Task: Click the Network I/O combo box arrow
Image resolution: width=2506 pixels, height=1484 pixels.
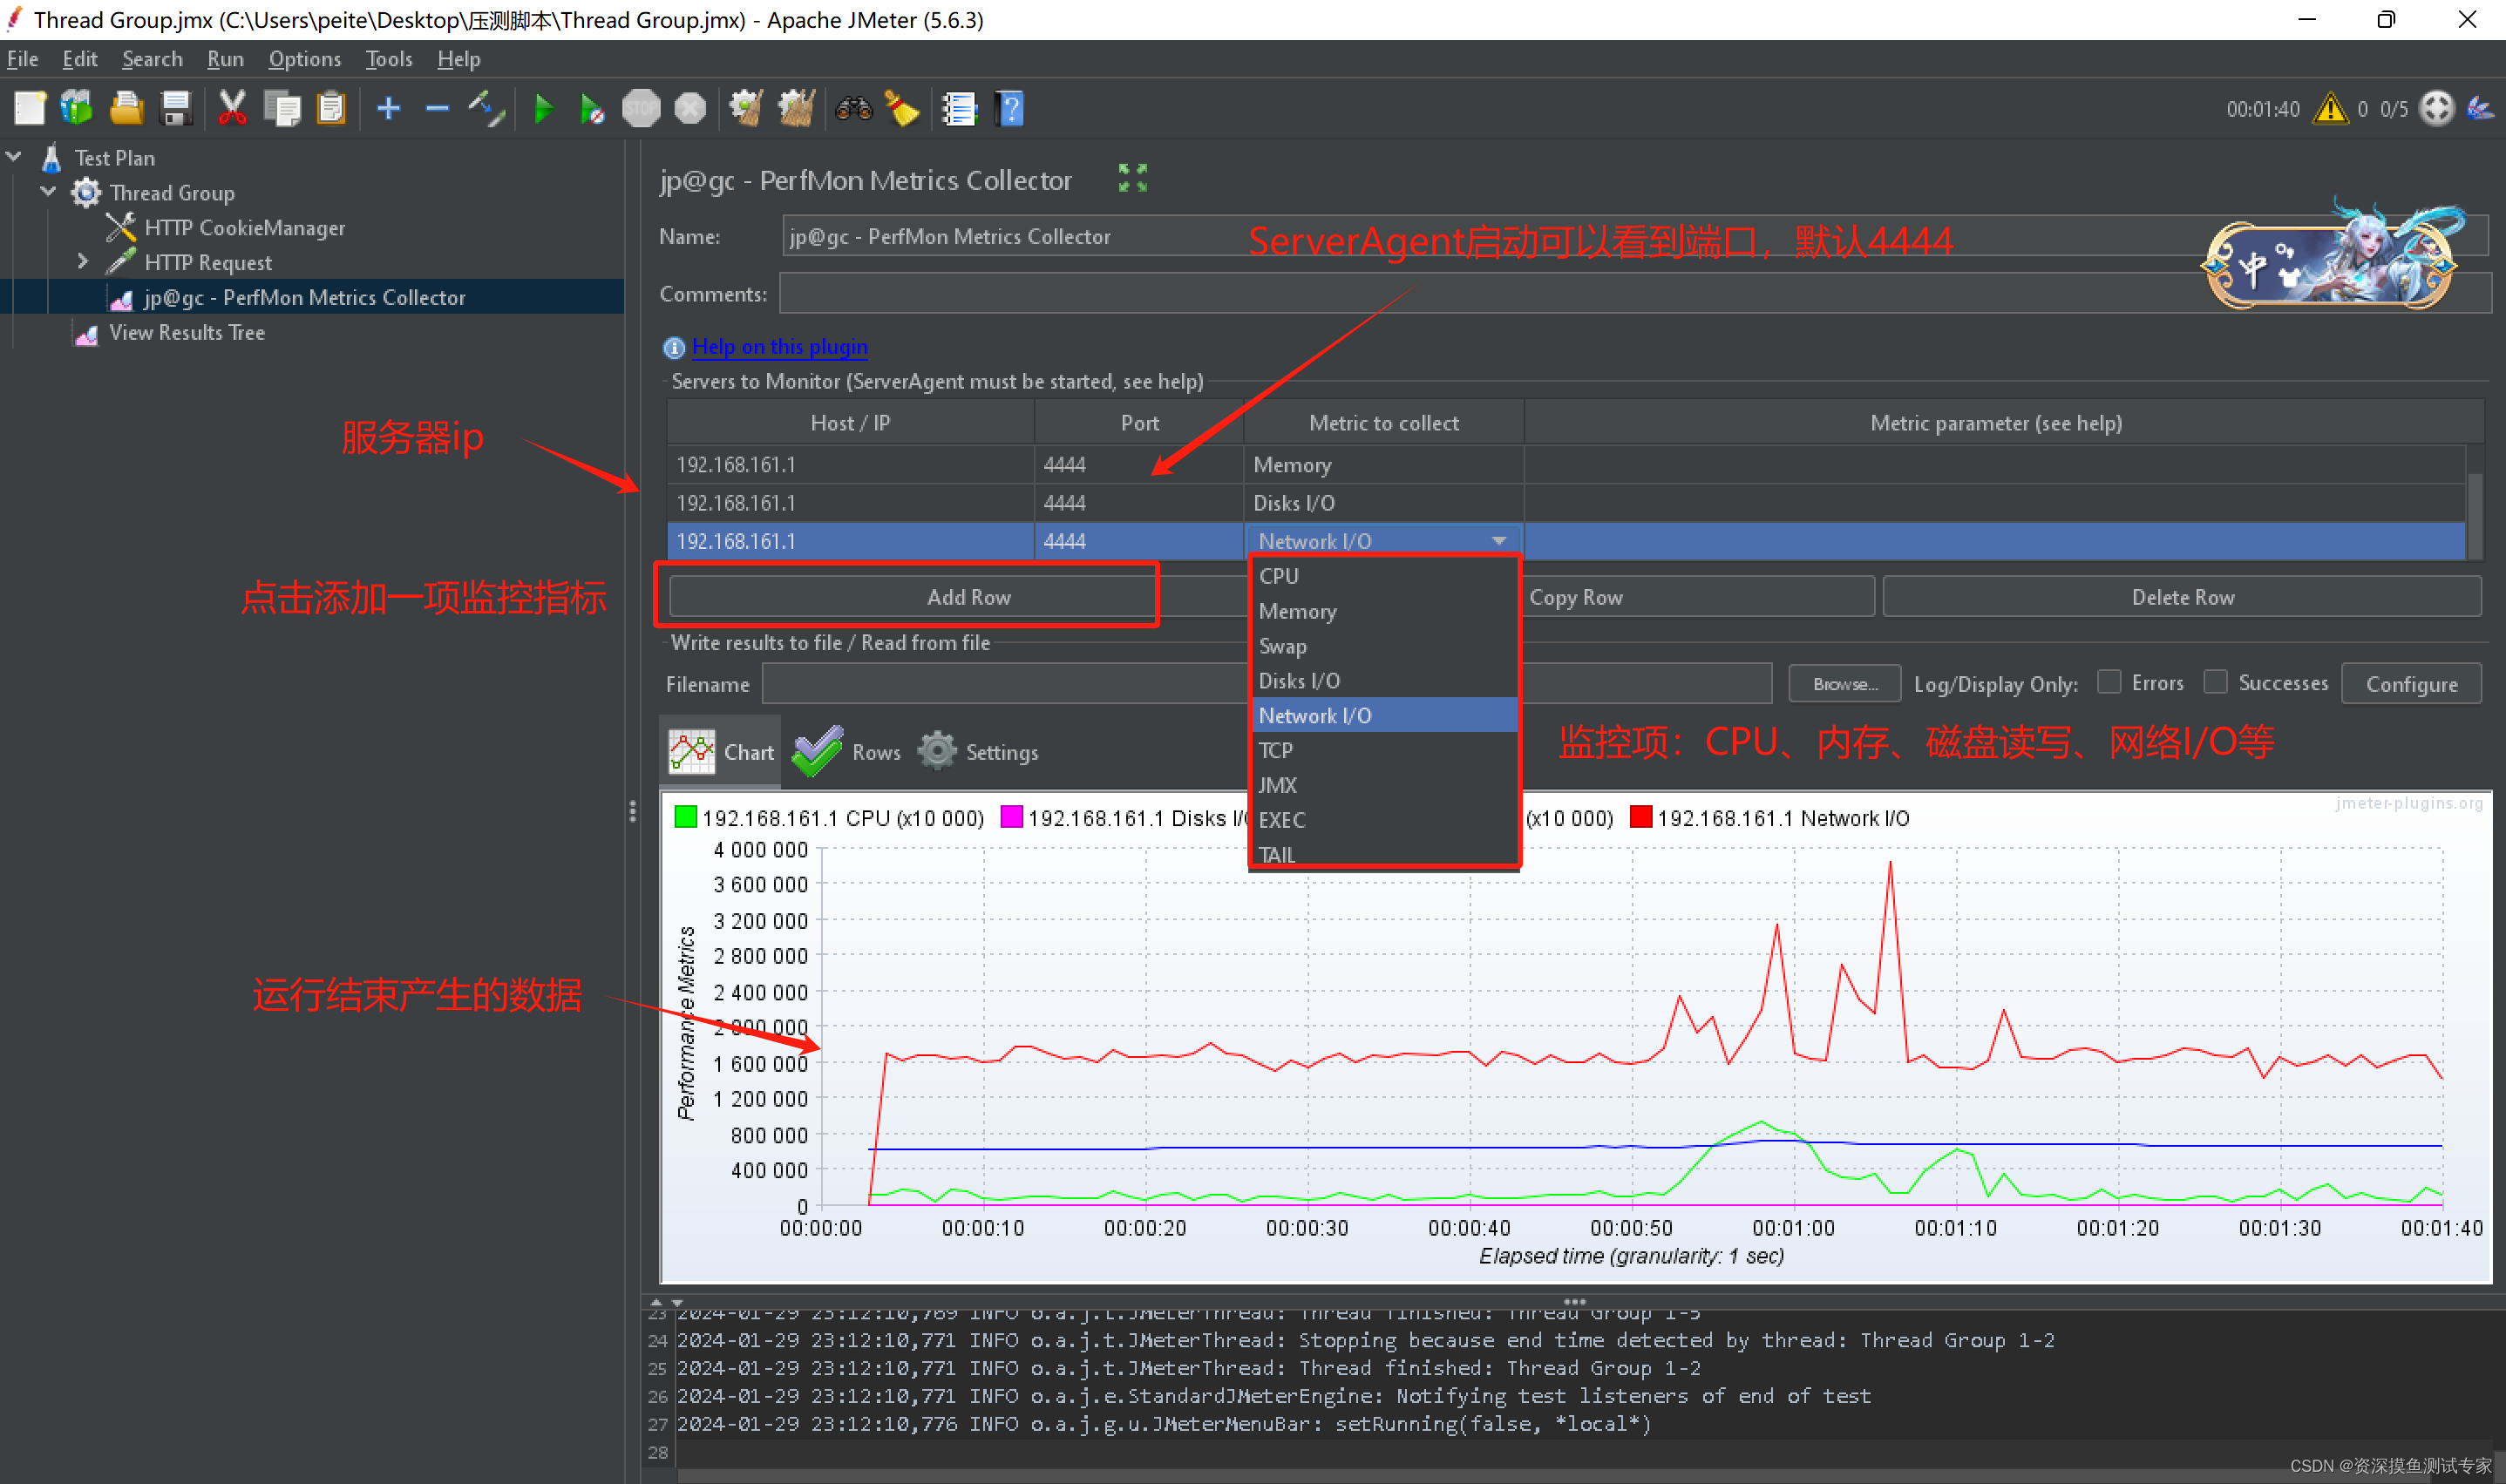Action: (1498, 541)
